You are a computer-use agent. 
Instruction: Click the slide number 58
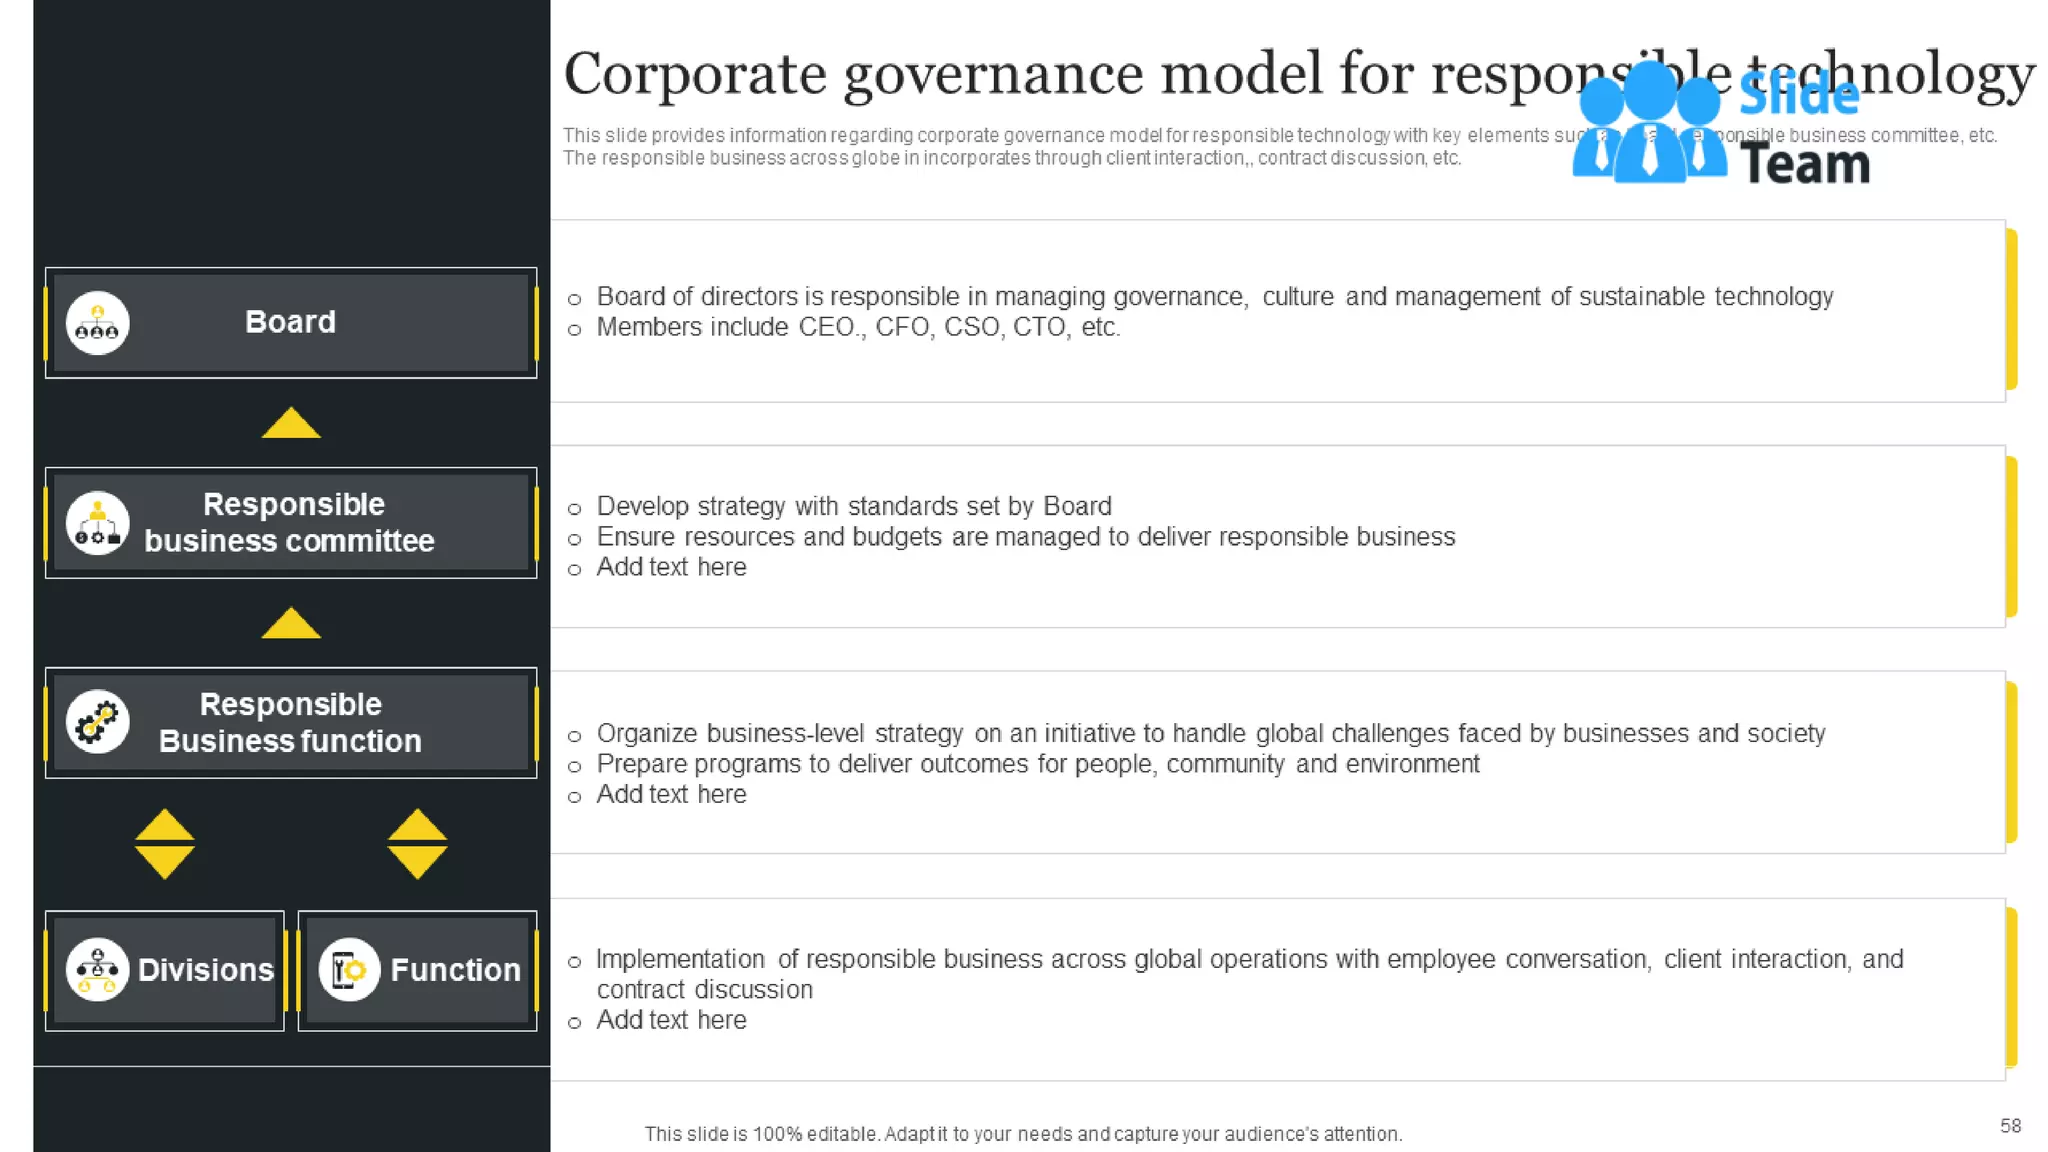pos(2010,1126)
